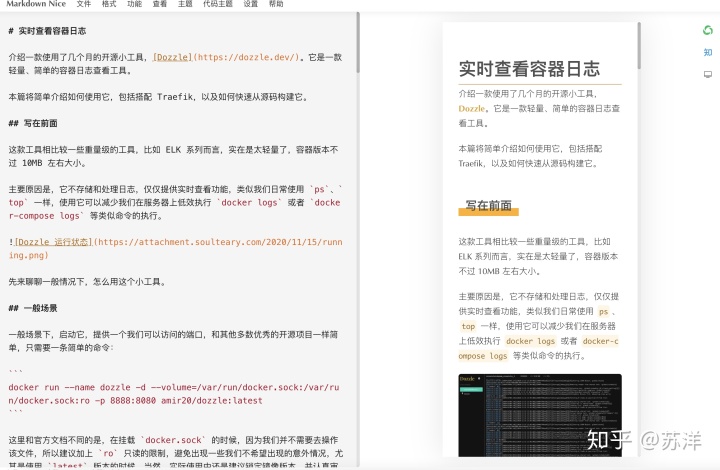This screenshot has height=470, width=720.
Task: Click the '## 一般场景' heading in editor
Action: [33, 308]
